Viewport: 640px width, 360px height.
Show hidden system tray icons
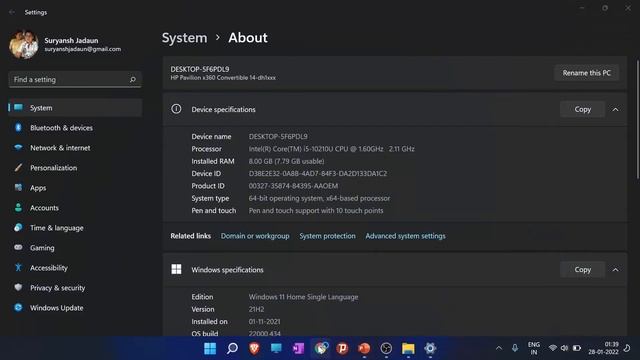point(499,348)
